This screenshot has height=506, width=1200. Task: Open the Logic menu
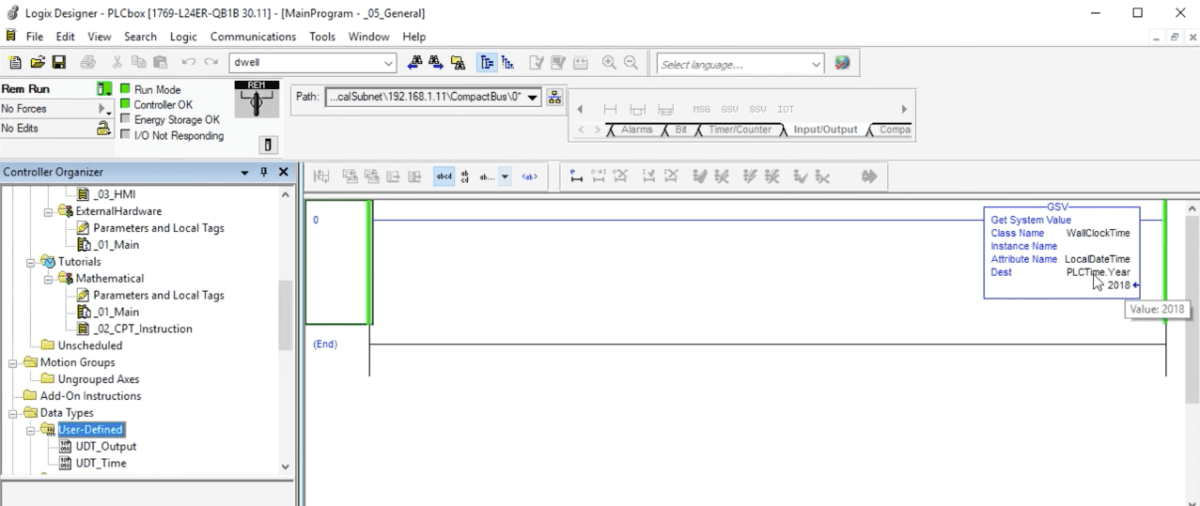pos(184,36)
